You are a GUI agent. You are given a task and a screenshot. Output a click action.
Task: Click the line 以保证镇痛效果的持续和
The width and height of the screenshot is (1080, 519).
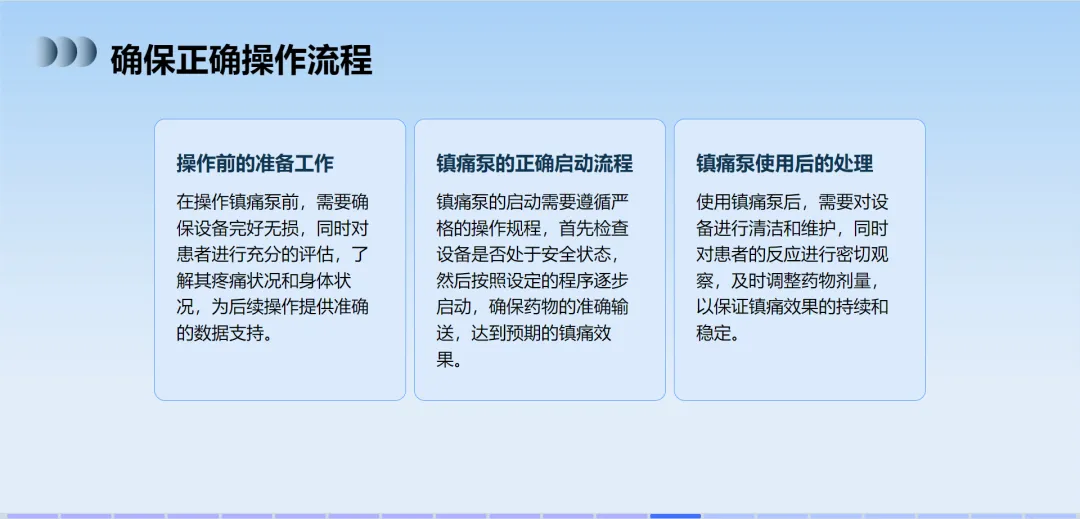[792, 307]
